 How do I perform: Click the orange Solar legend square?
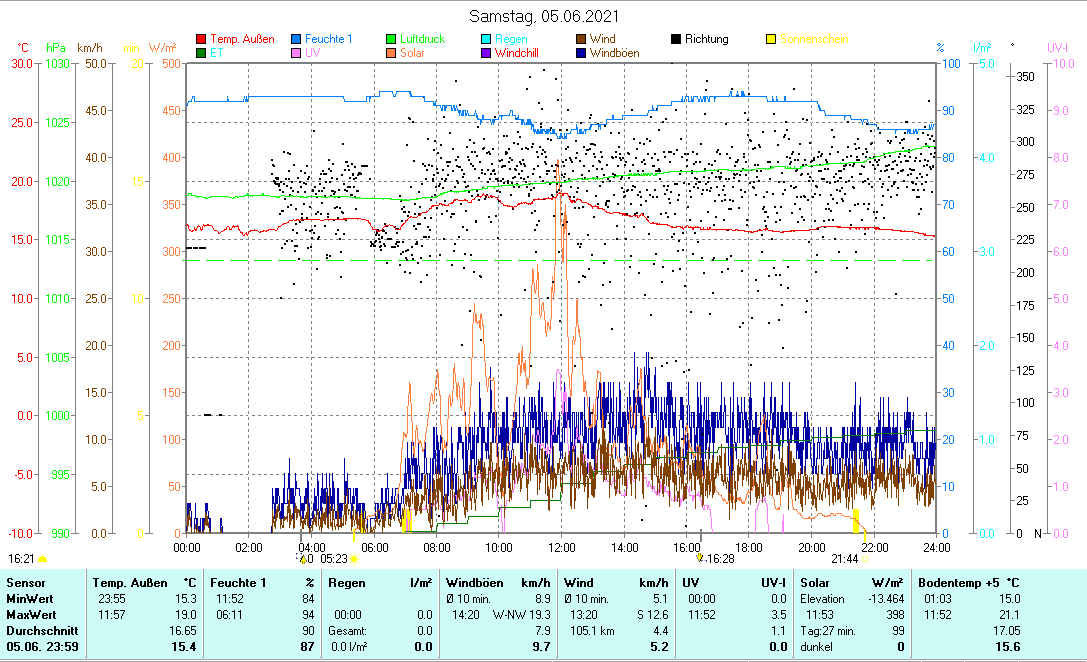[x=391, y=53]
